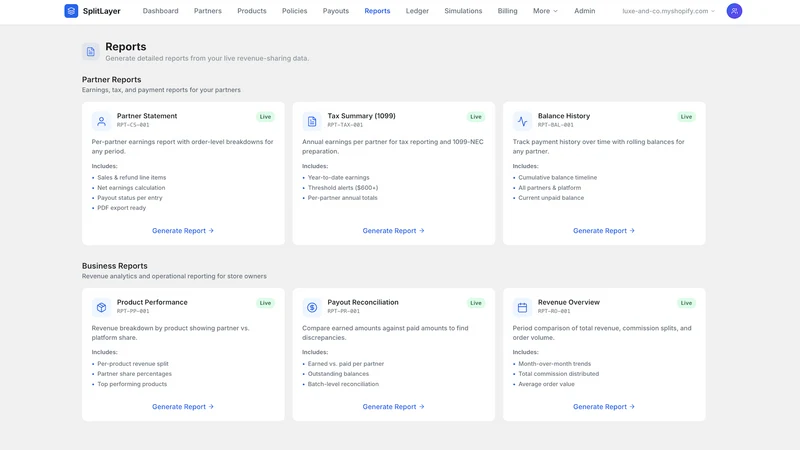Screen dimensions: 800x450
Task: Click report ID RPT-BAL-001
Action: (x=556, y=125)
